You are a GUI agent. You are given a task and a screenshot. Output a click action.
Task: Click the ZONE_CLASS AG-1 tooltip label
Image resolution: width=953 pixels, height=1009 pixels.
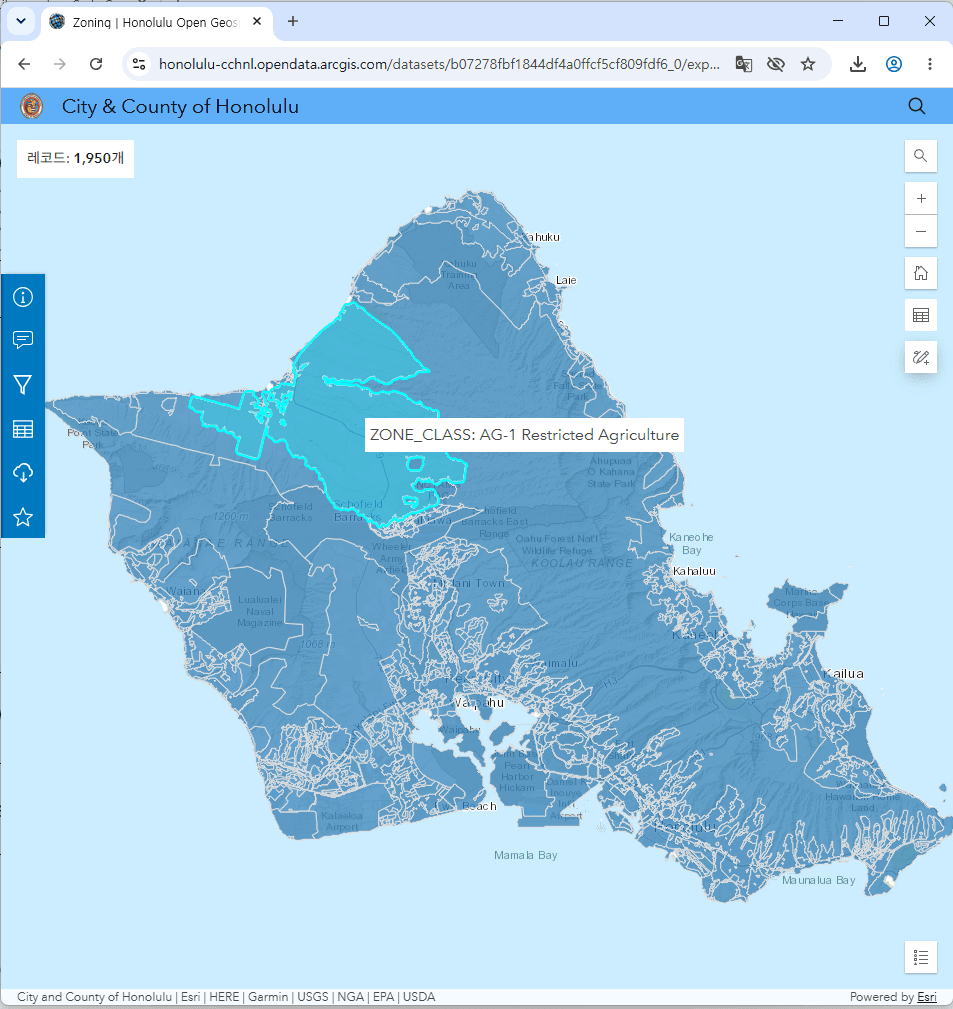point(524,435)
